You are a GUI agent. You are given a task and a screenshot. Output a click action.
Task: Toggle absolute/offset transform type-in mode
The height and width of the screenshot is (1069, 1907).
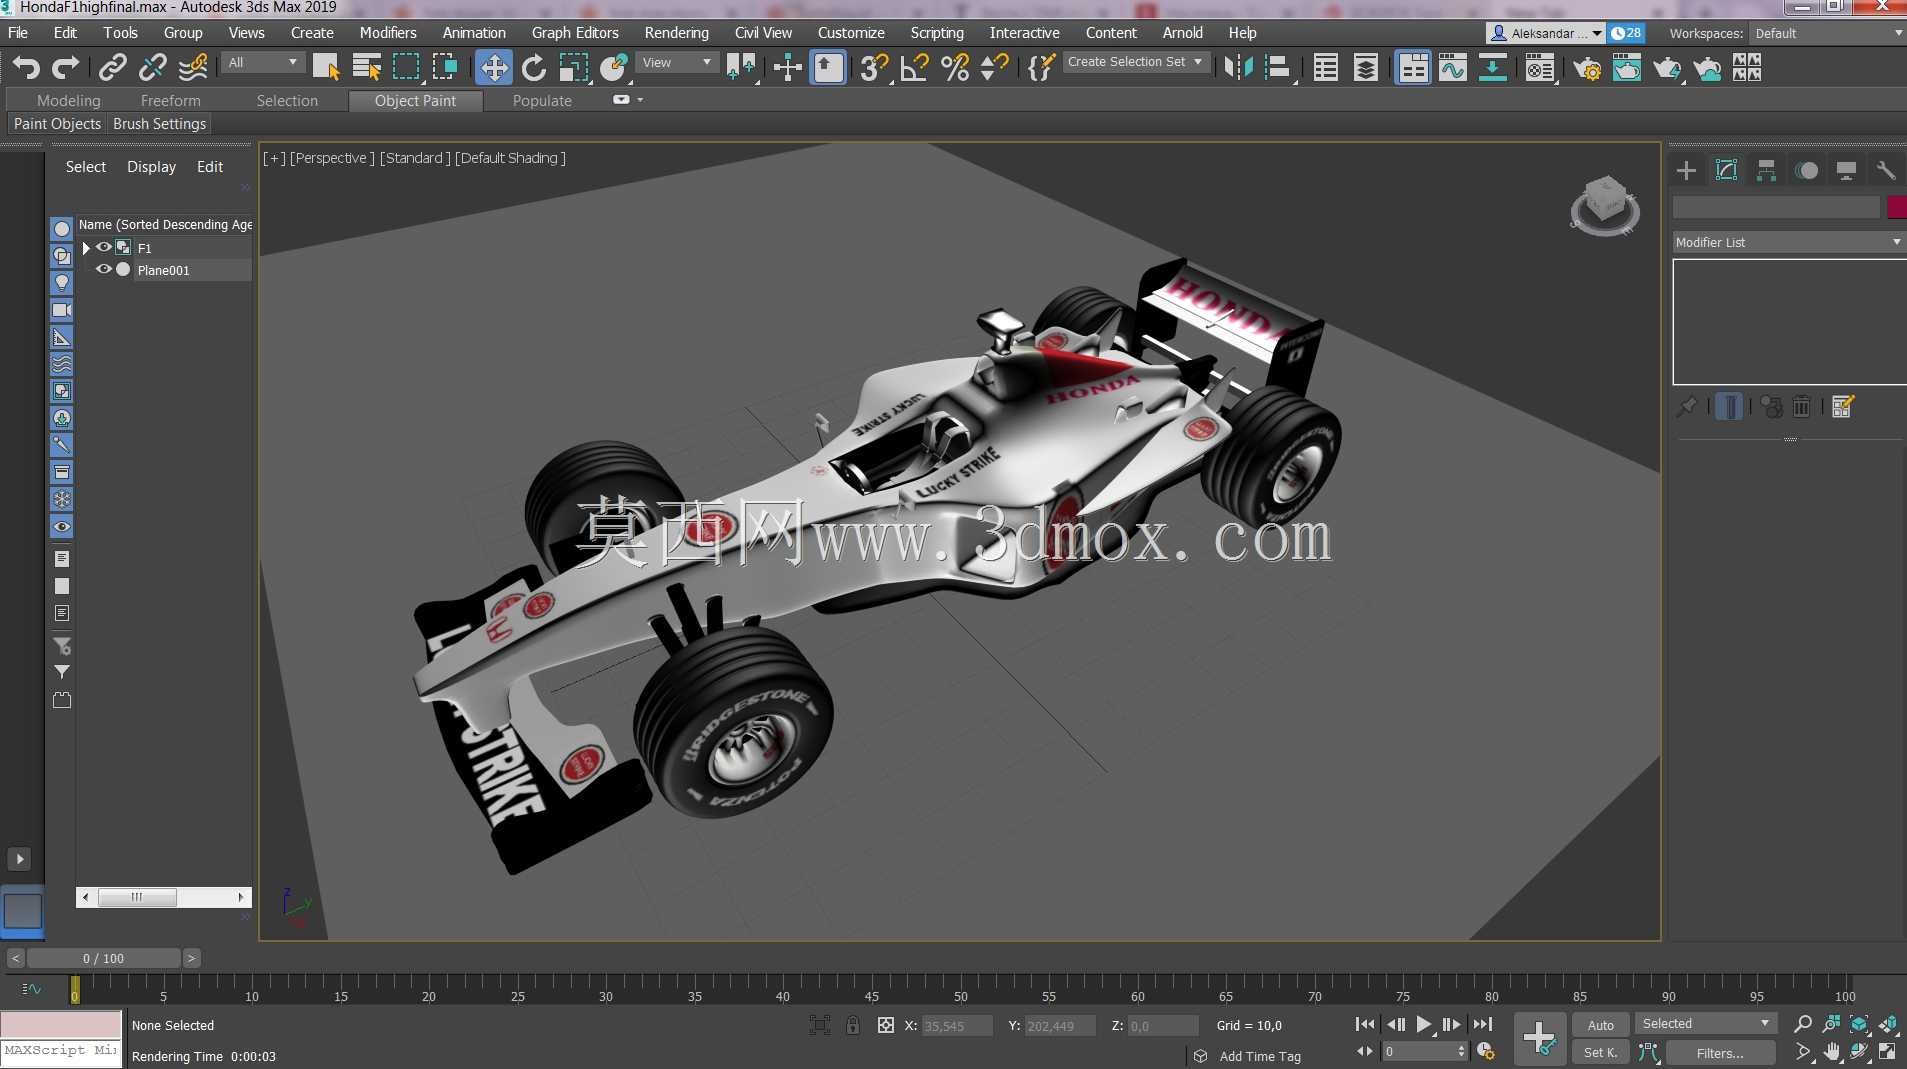pyautogui.click(x=885, y=1025)
